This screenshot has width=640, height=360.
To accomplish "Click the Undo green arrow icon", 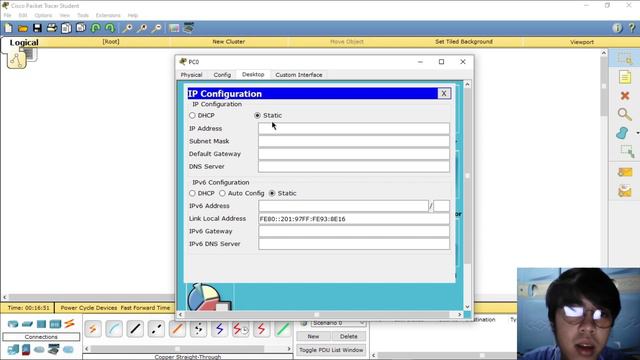I will 96,28.
